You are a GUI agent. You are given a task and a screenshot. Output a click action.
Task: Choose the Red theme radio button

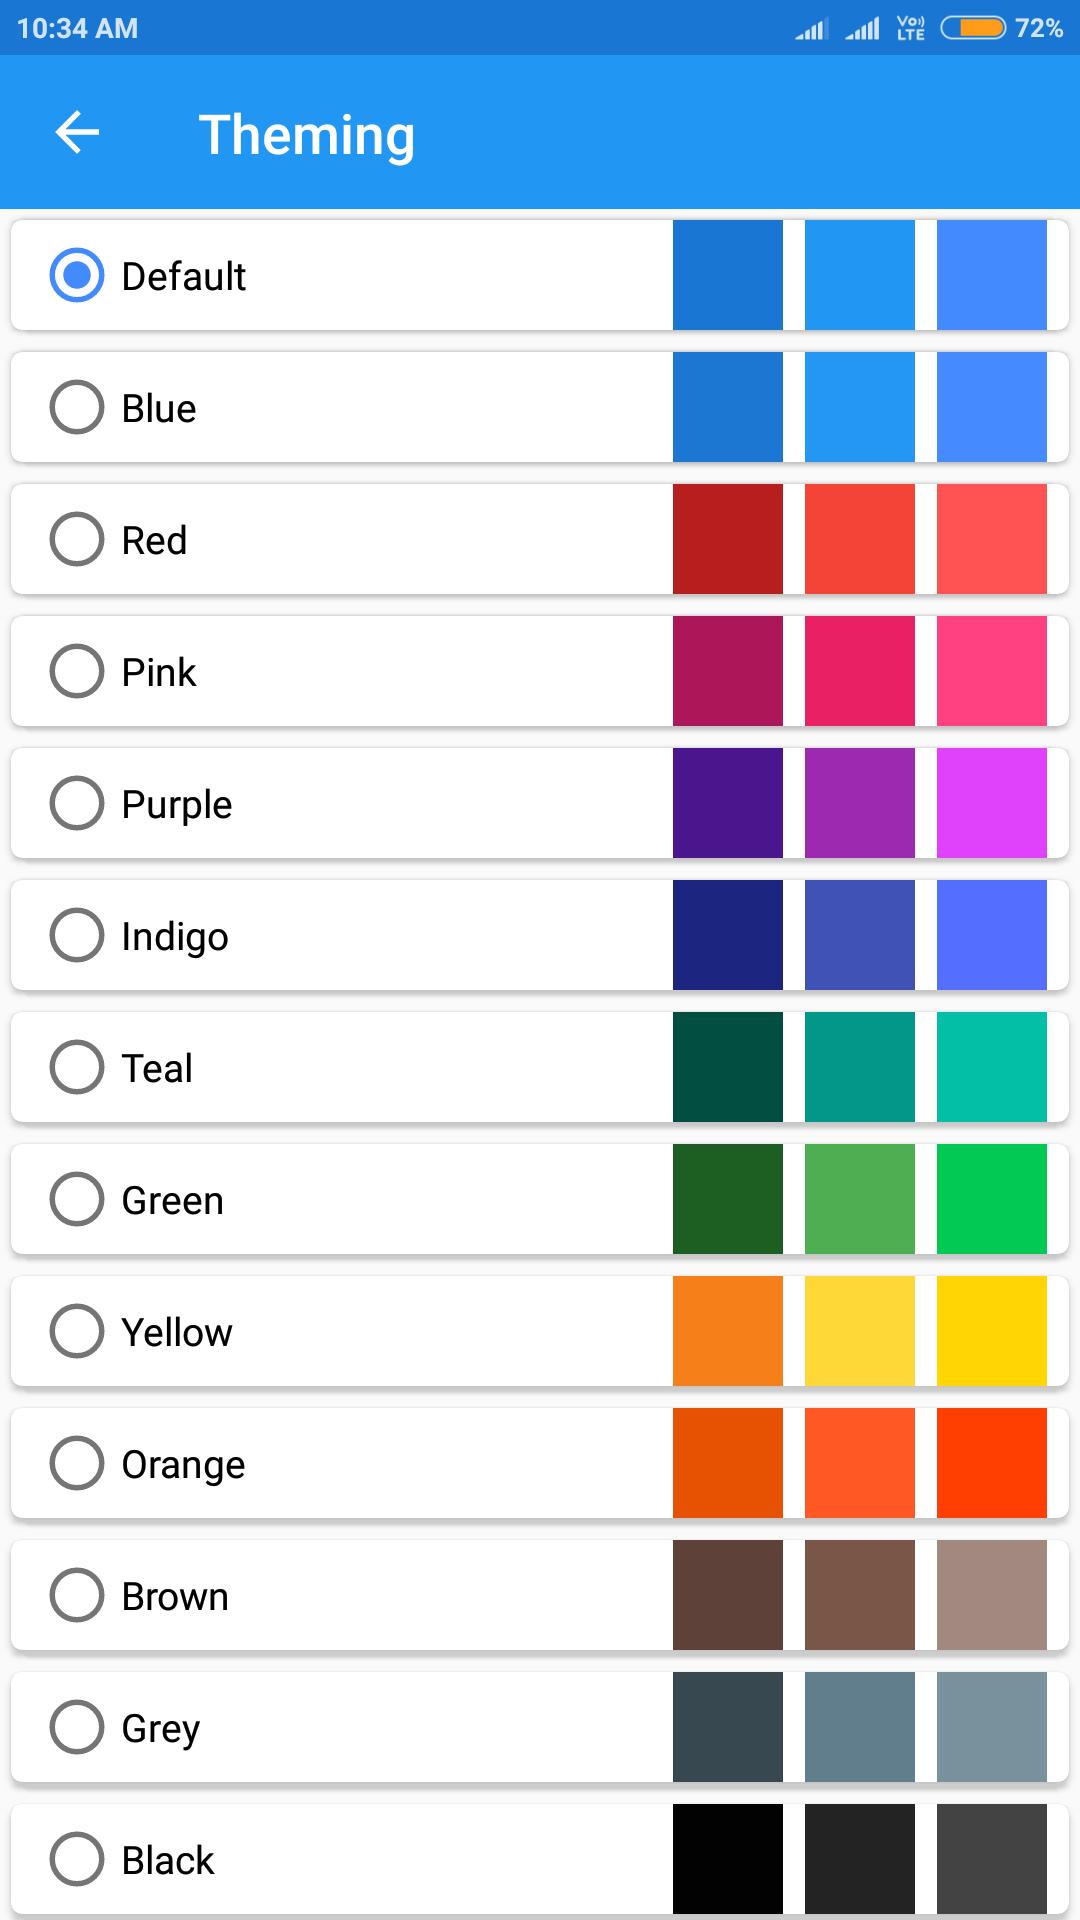(x=77, y=539)
